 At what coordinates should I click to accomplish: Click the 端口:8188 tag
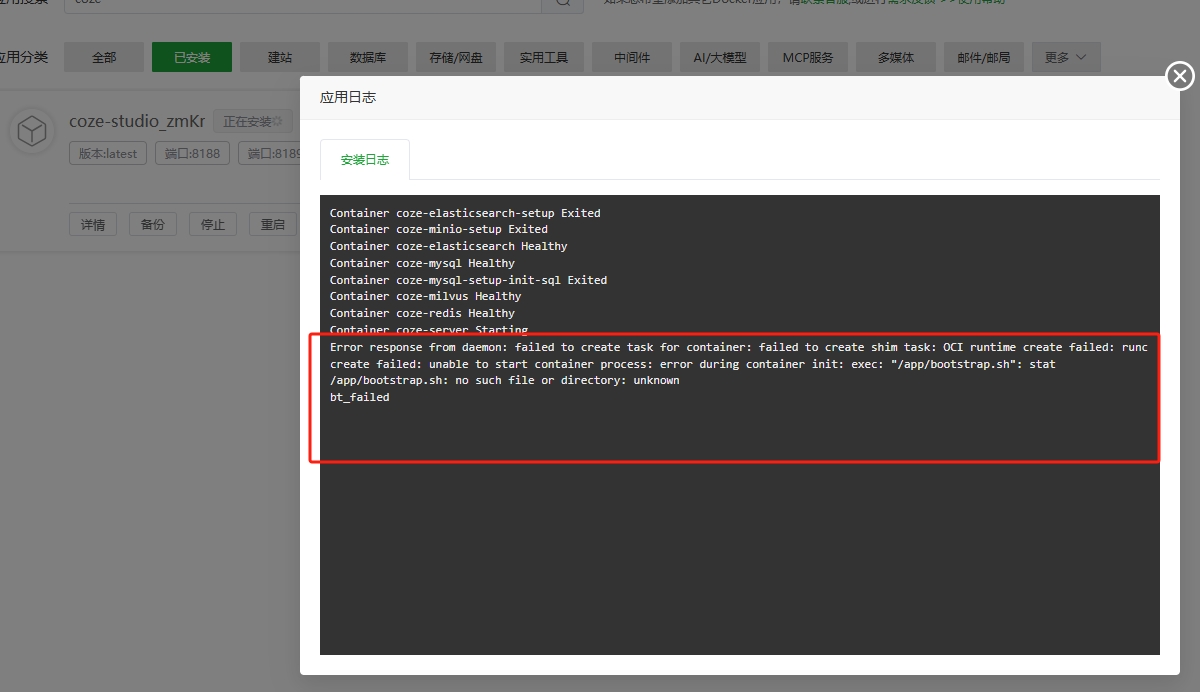(x=192, y=153)
